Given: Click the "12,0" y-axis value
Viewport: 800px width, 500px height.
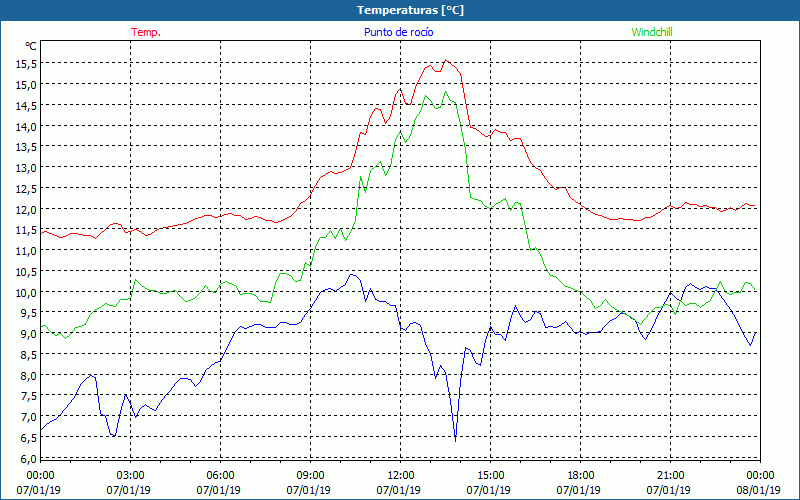Looking at the screenshot, I should pyautogui.click(x=26, y=209).
